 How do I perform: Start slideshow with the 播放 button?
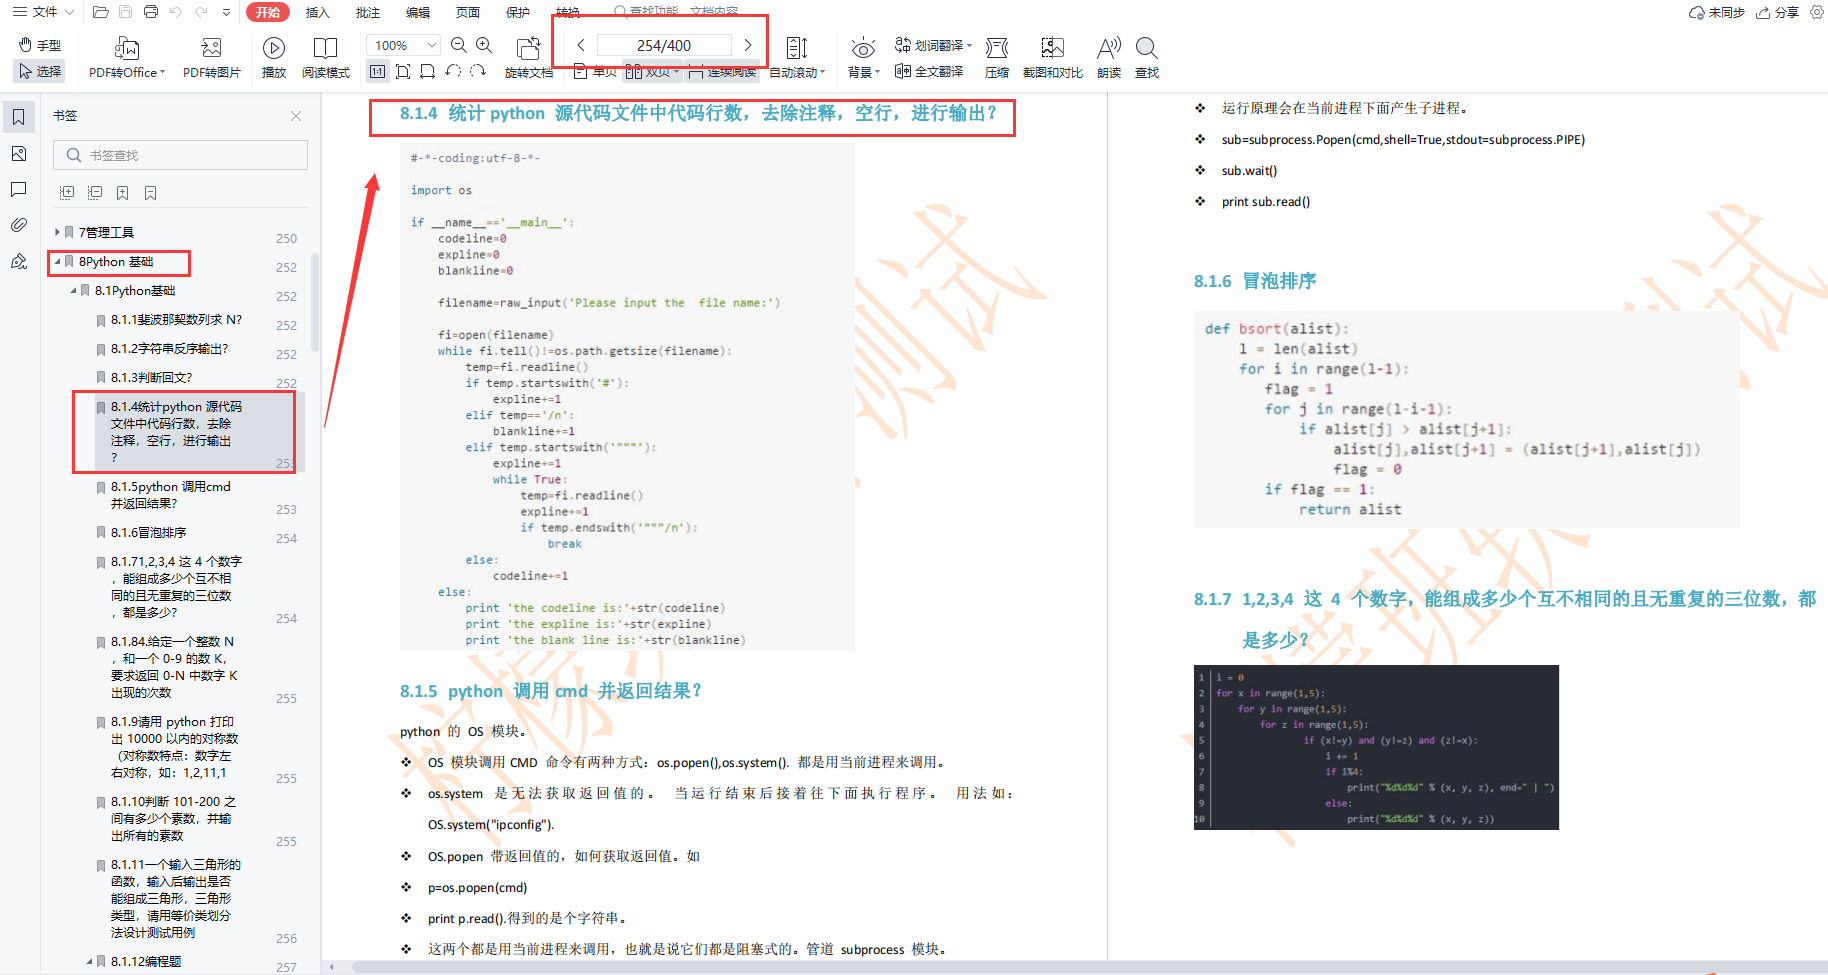274,57
